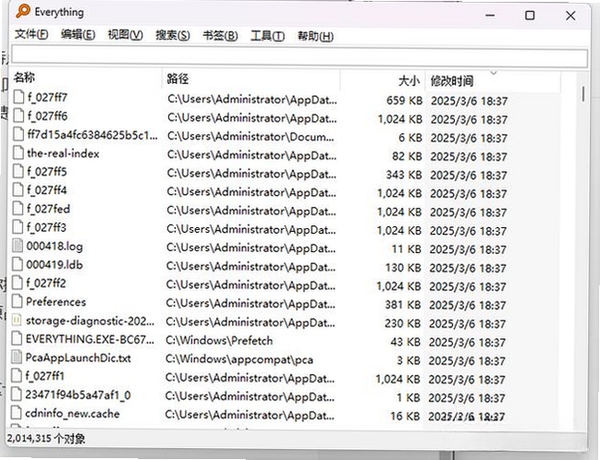Click the 16 KB size cell
The image size is (600, 460).
coord(405,416)
